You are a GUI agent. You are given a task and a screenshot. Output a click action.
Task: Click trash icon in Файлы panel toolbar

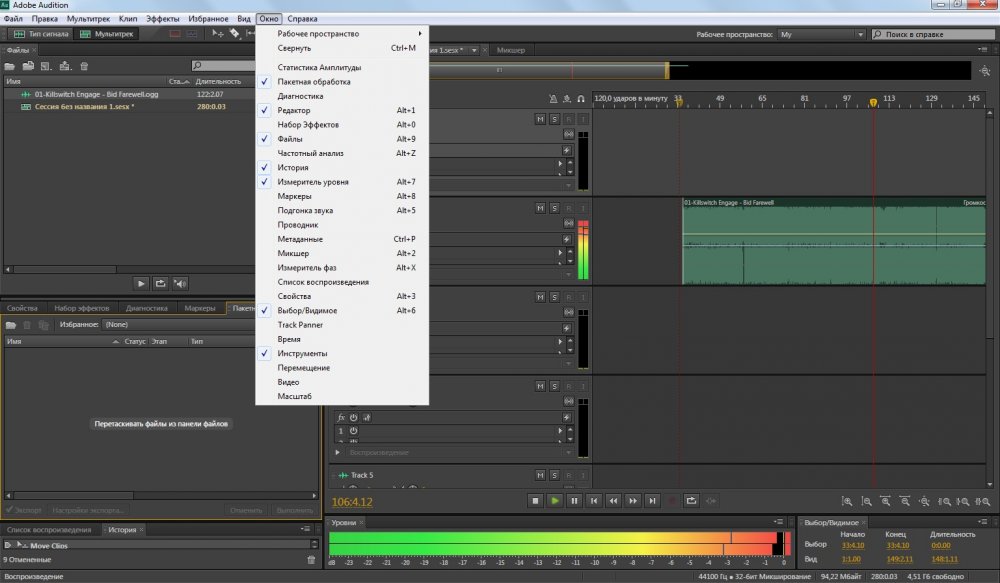click(x=84, y=66)
